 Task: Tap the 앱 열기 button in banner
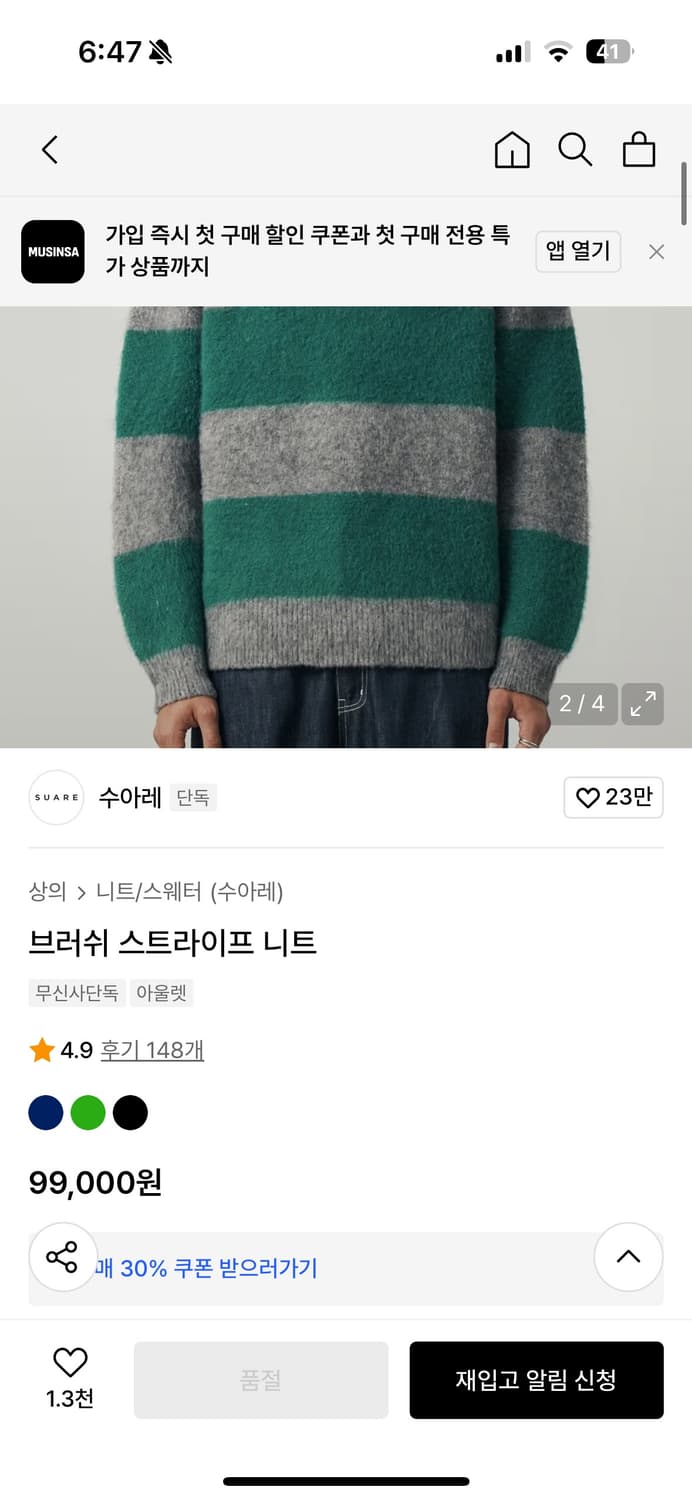pyautogui.click(x=578, y=251)
